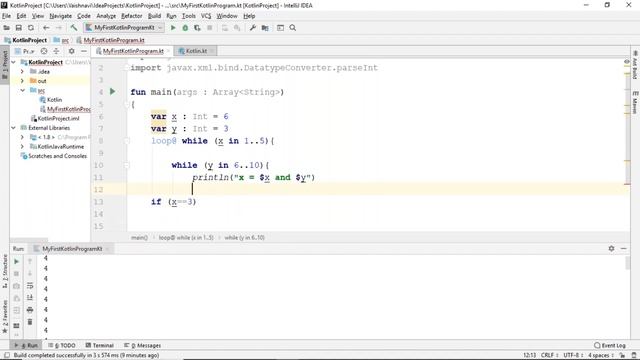
Task: Open the Refactor menu
Action: 132,16
